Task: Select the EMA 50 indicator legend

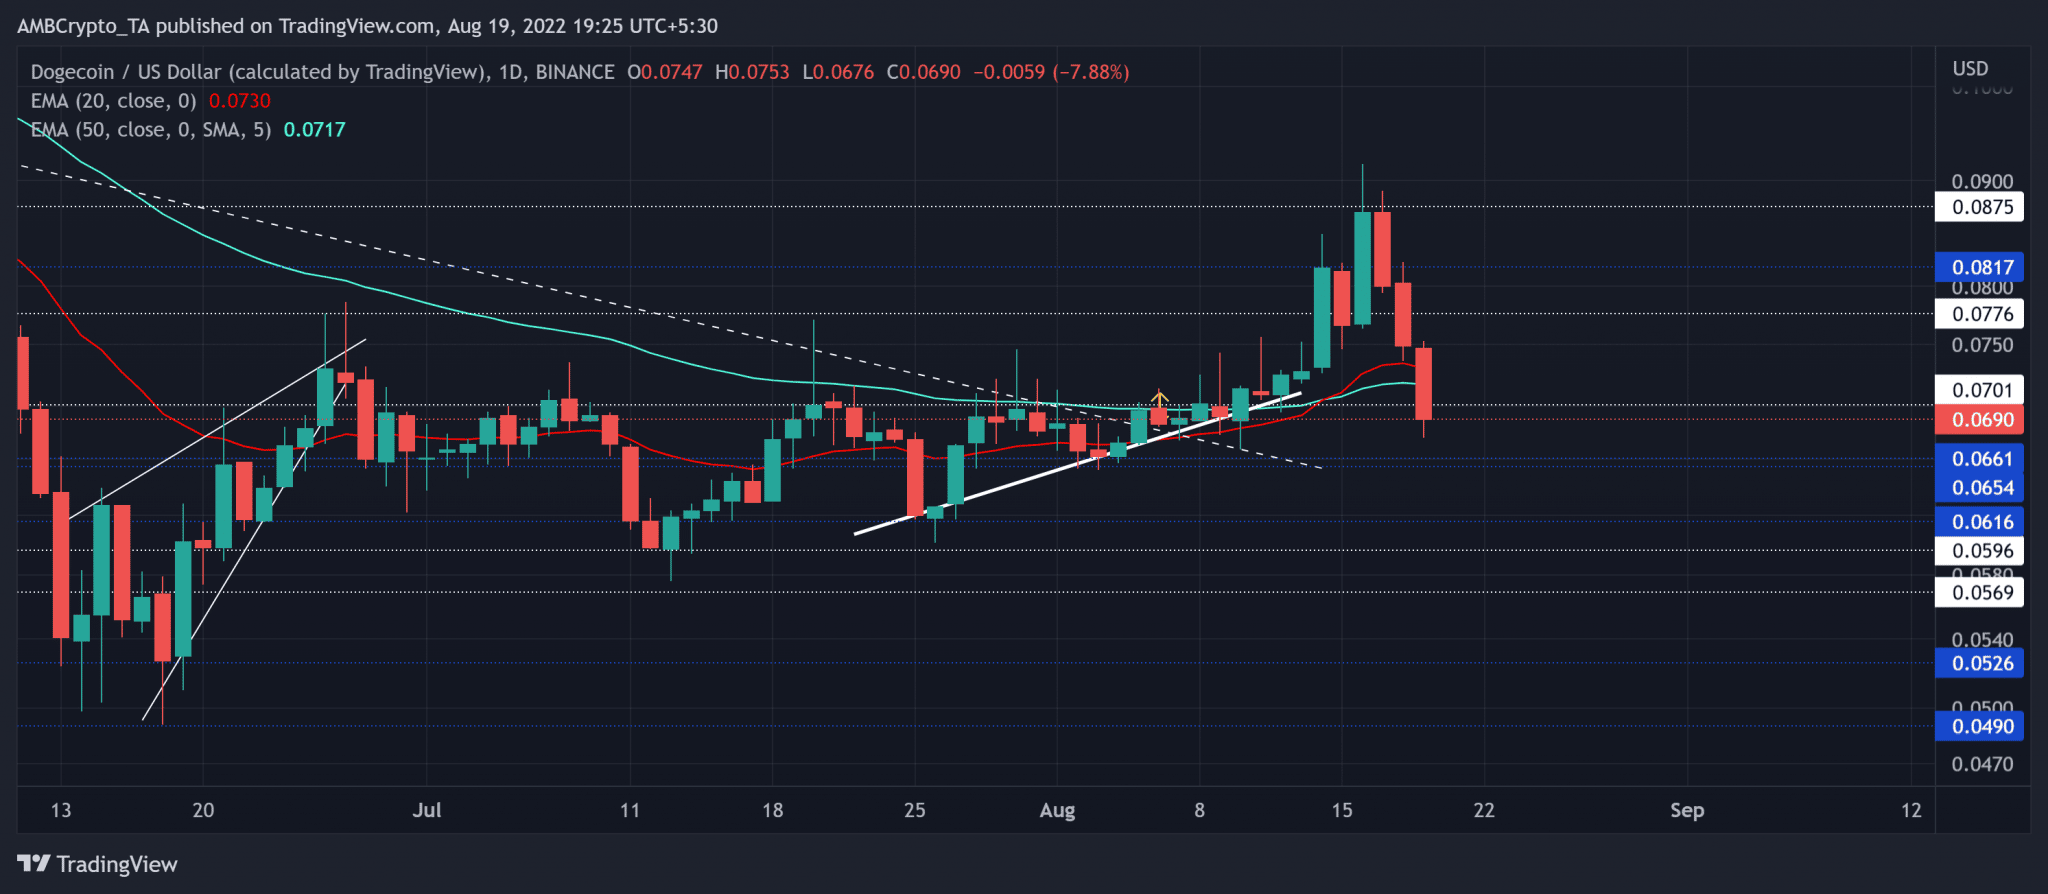Action: click(150, 130)
